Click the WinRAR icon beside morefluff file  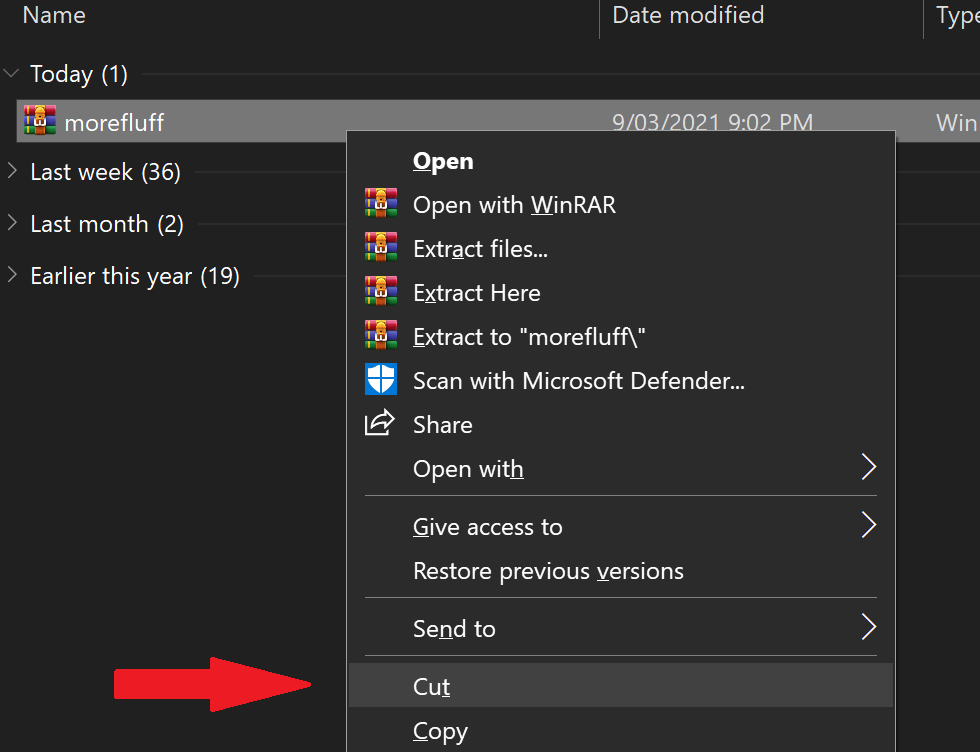point(40,122)
